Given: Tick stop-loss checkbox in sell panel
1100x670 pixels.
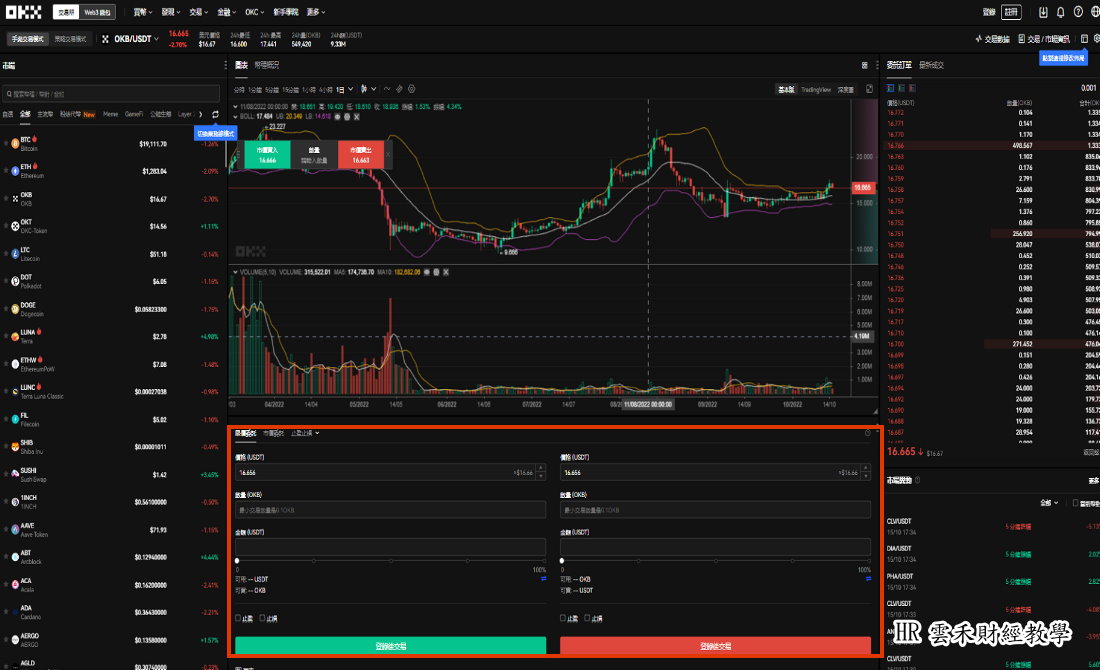Looking at the screenshot, I should tap(587, 618).
